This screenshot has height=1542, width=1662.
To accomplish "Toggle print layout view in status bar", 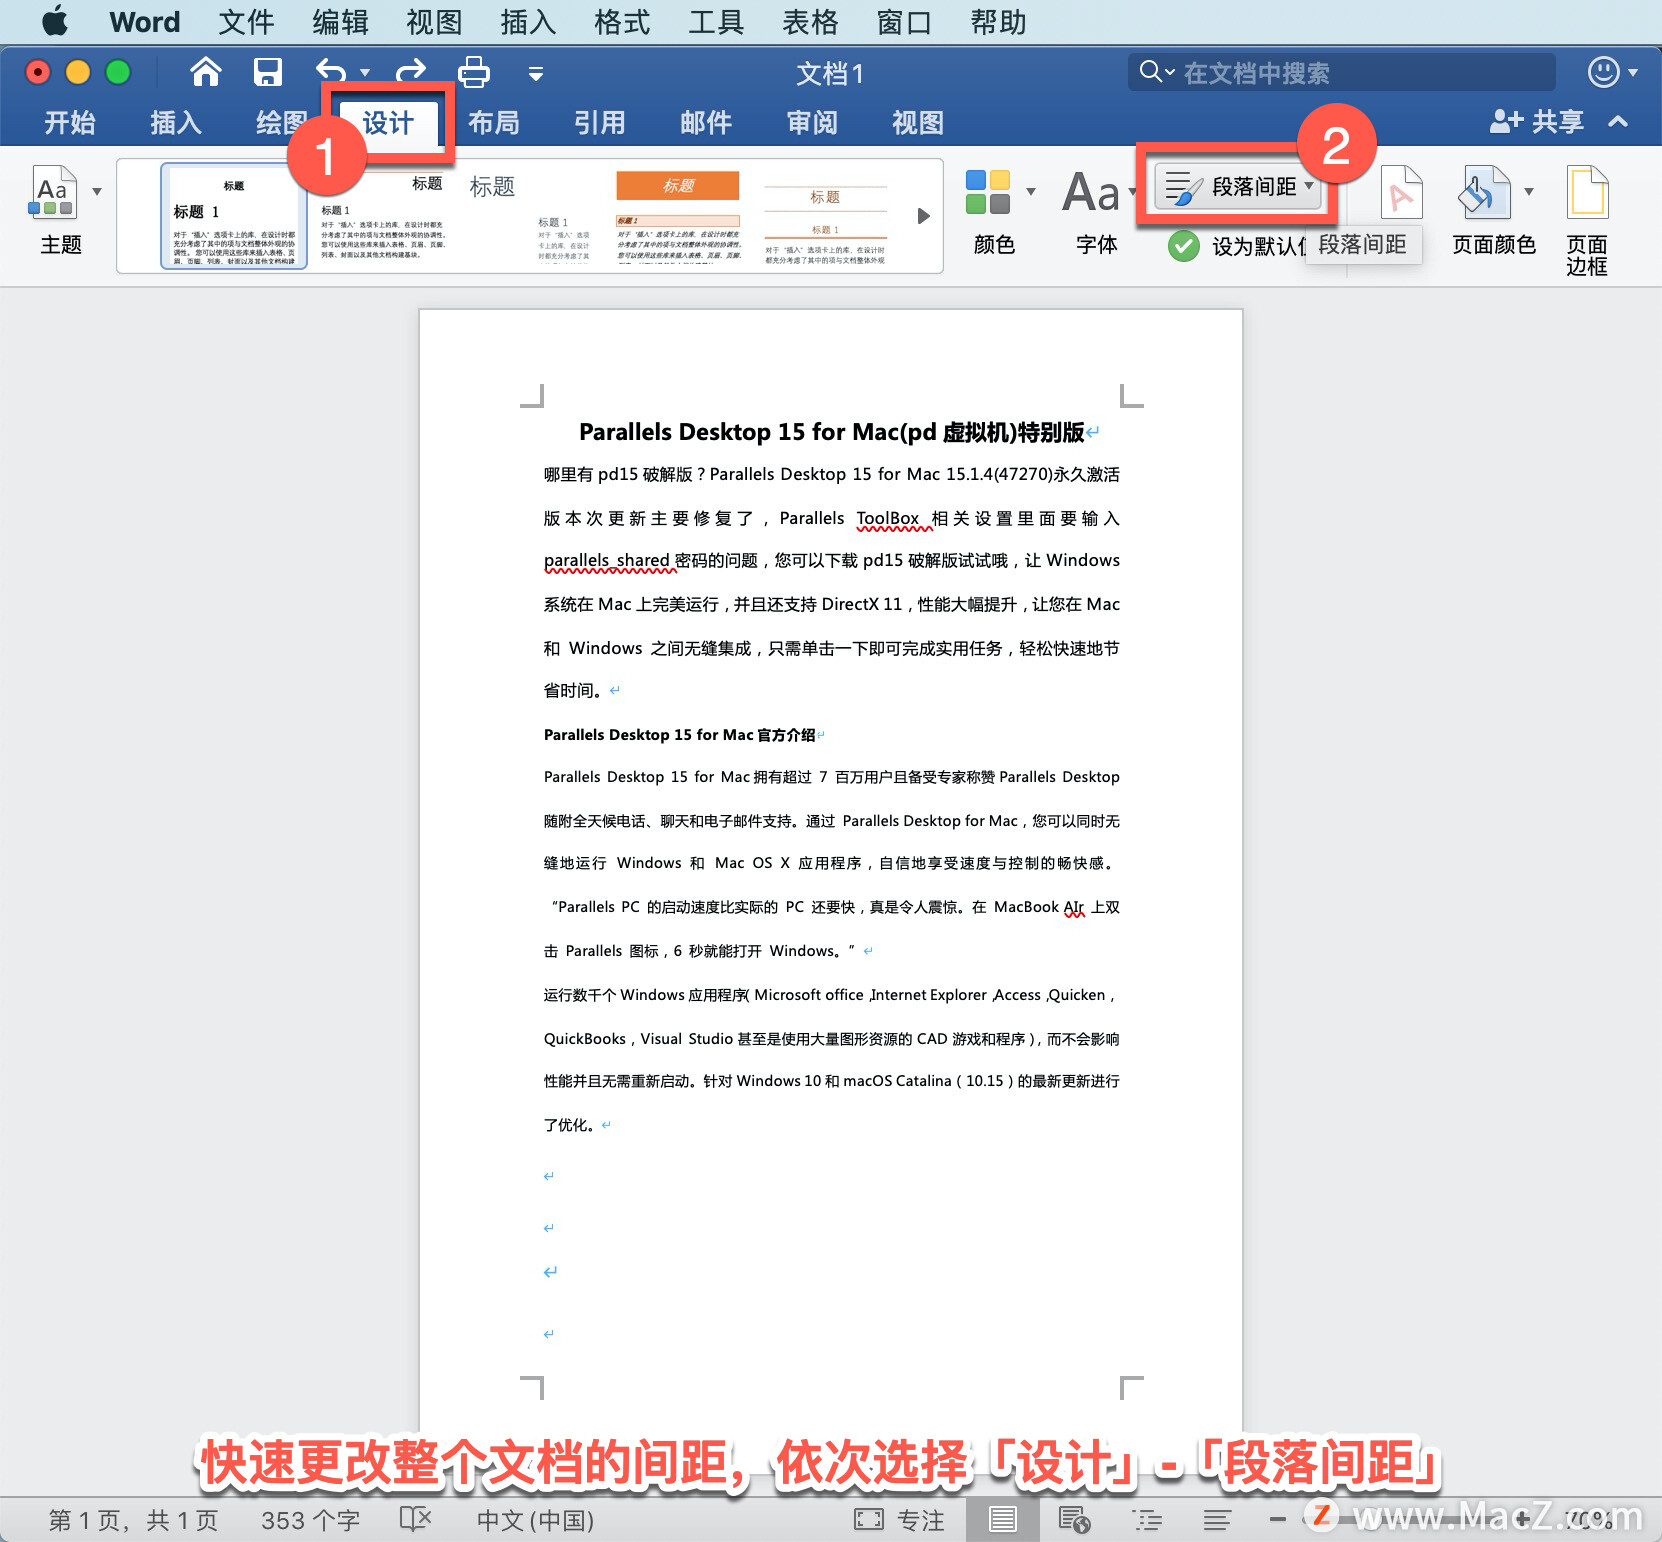I will (1002, 1519).
